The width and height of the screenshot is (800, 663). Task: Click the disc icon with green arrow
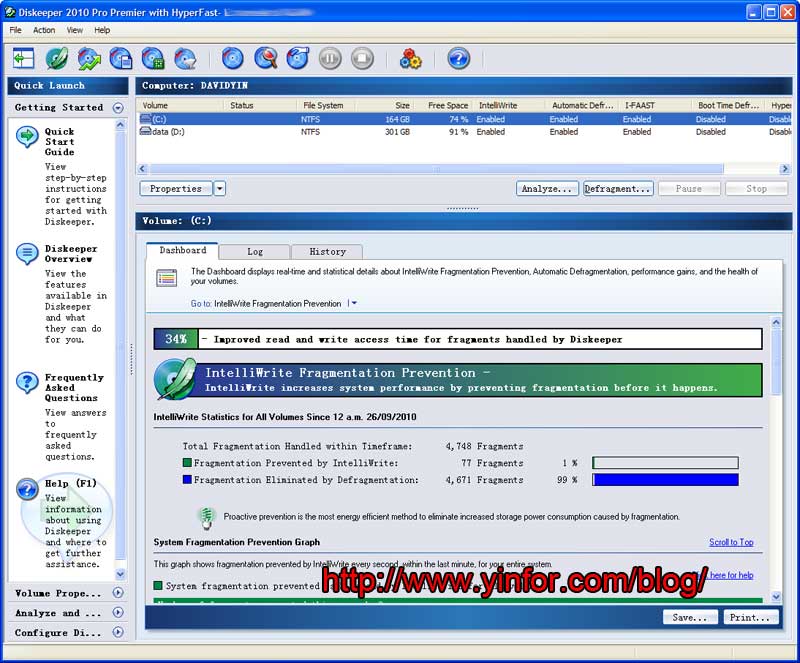pos(89,59)
